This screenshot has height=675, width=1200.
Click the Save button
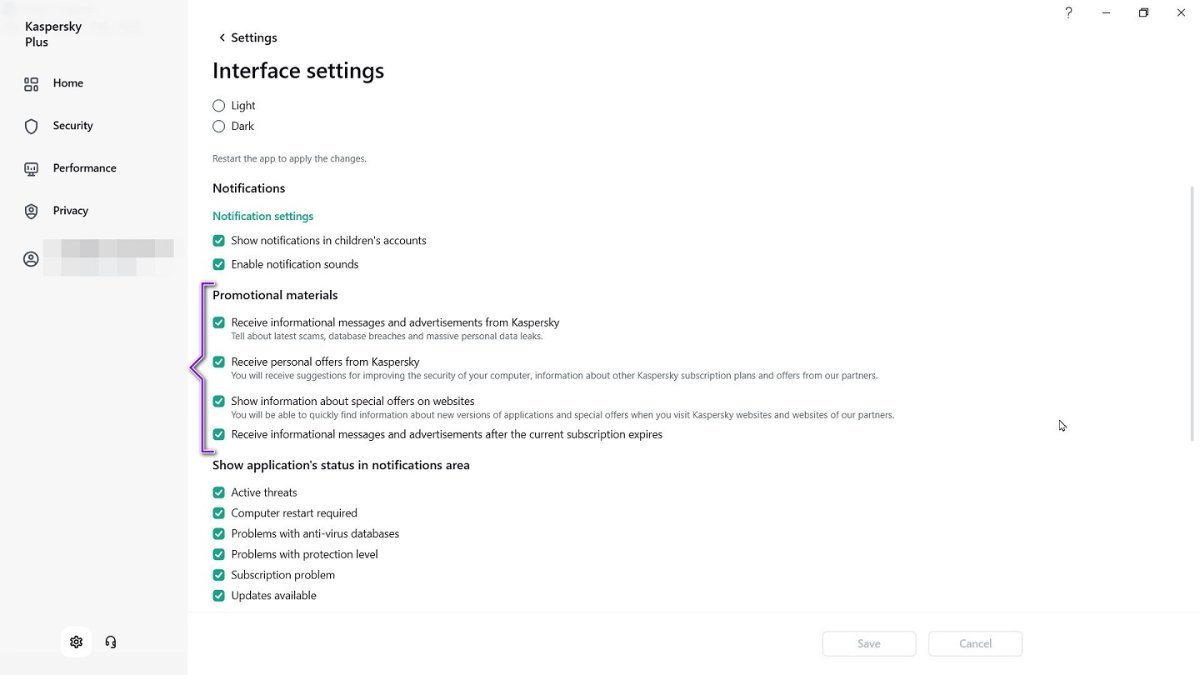coord(869,644)
